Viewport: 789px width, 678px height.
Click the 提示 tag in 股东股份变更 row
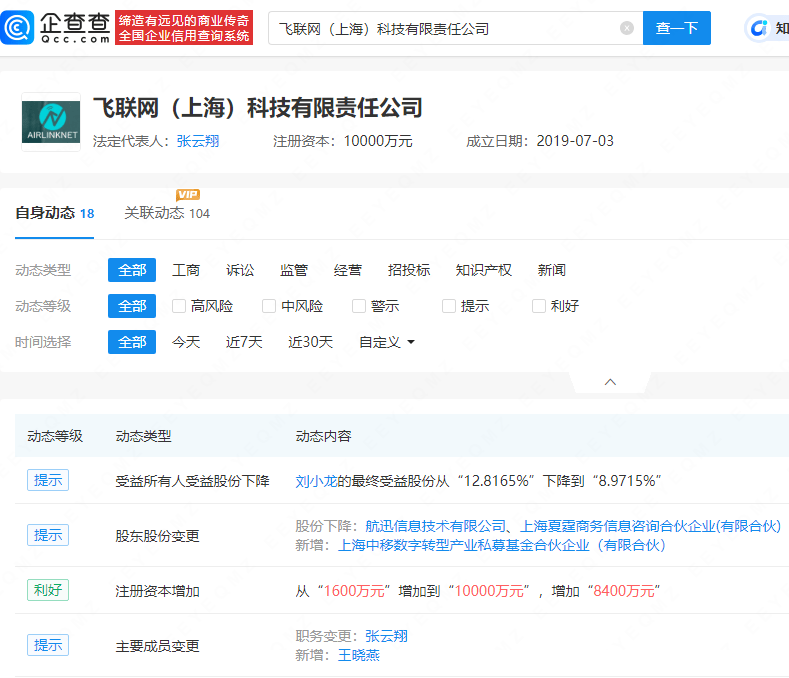(x=48, y=535)
